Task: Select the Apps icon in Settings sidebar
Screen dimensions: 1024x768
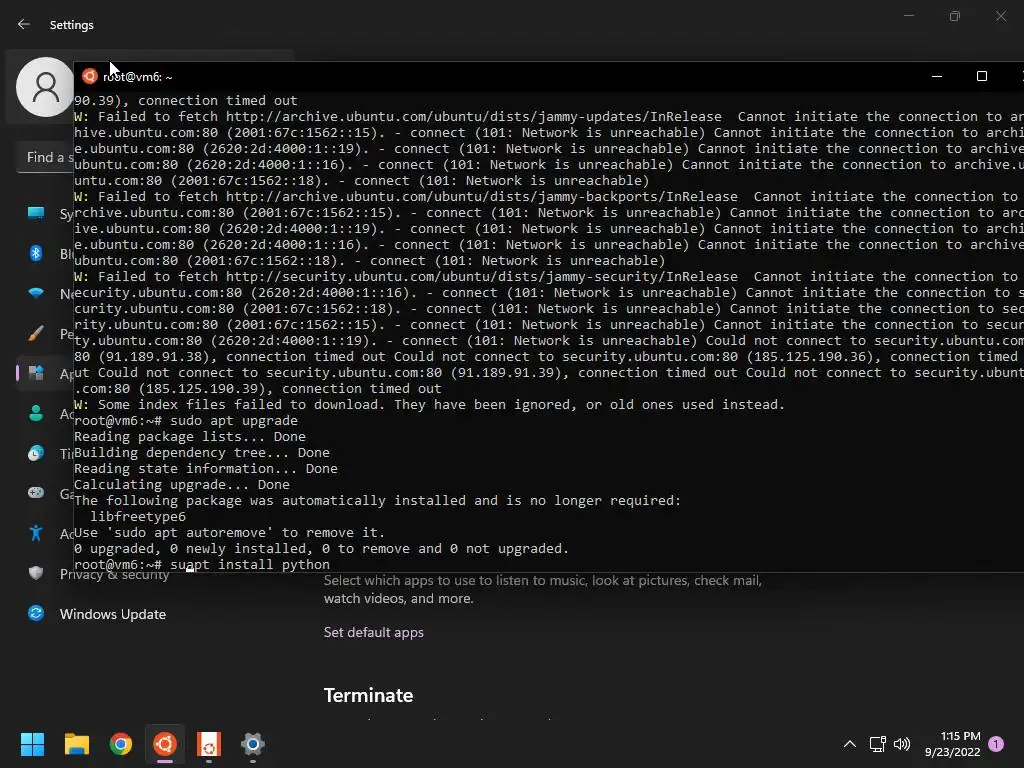Action: (x=36, y=373)
